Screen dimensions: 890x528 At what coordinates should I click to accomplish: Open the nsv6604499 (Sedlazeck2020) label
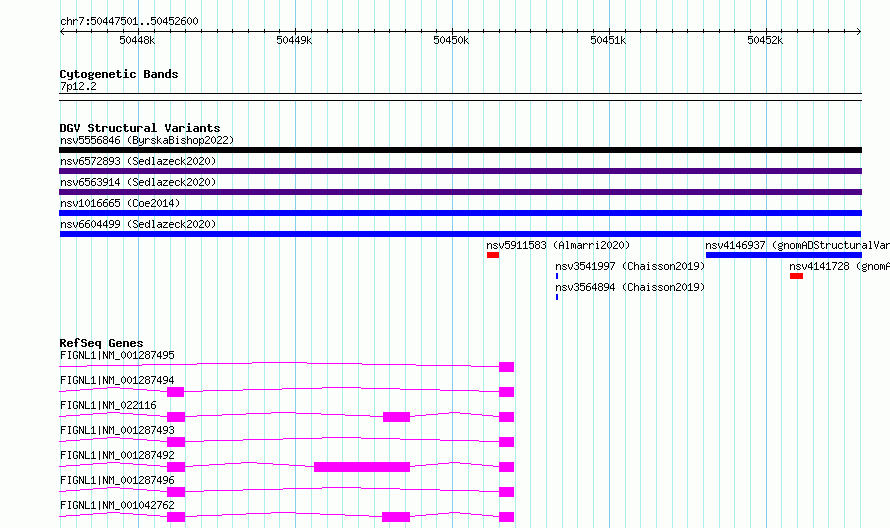[x=138, y=224]
